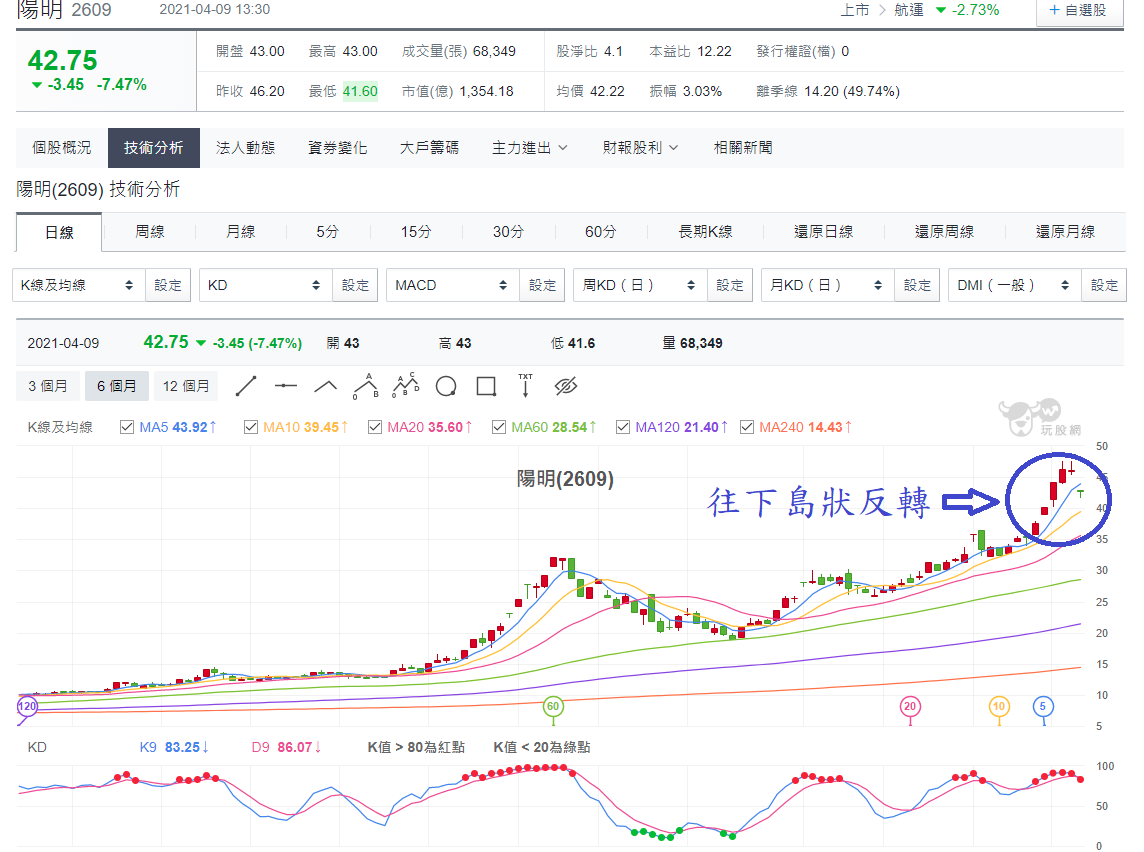Open the 上市 market breadcrumb link
This screenshot has height=852, width=1144.
tap(855, 10)
